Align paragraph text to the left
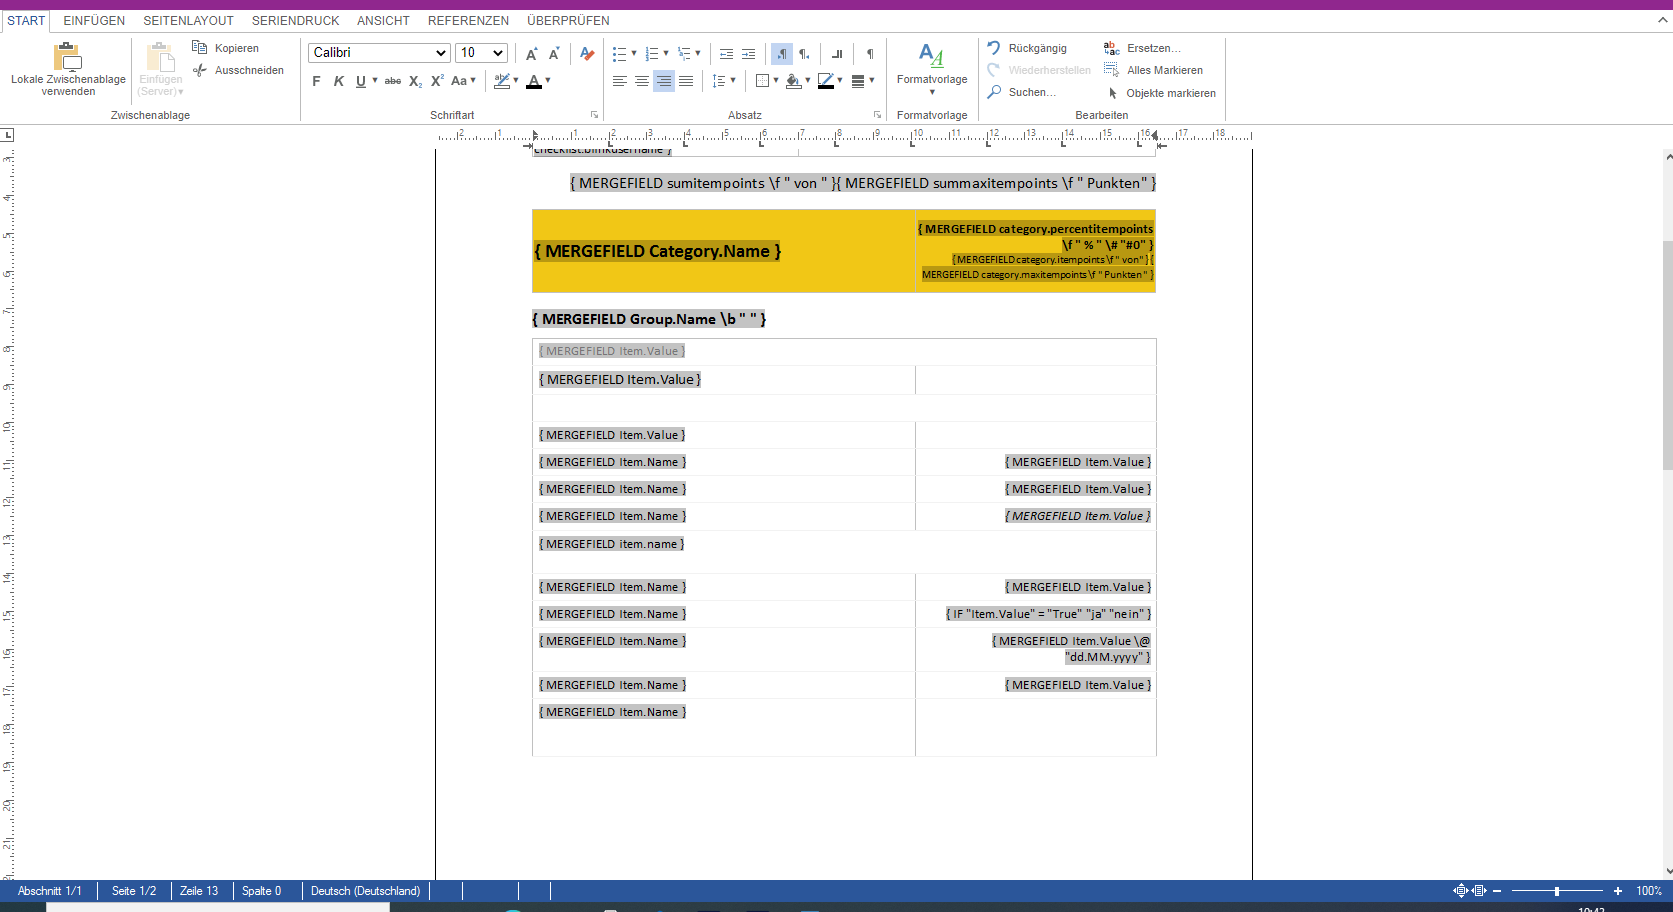The image size is (1673, 912). 620,81
